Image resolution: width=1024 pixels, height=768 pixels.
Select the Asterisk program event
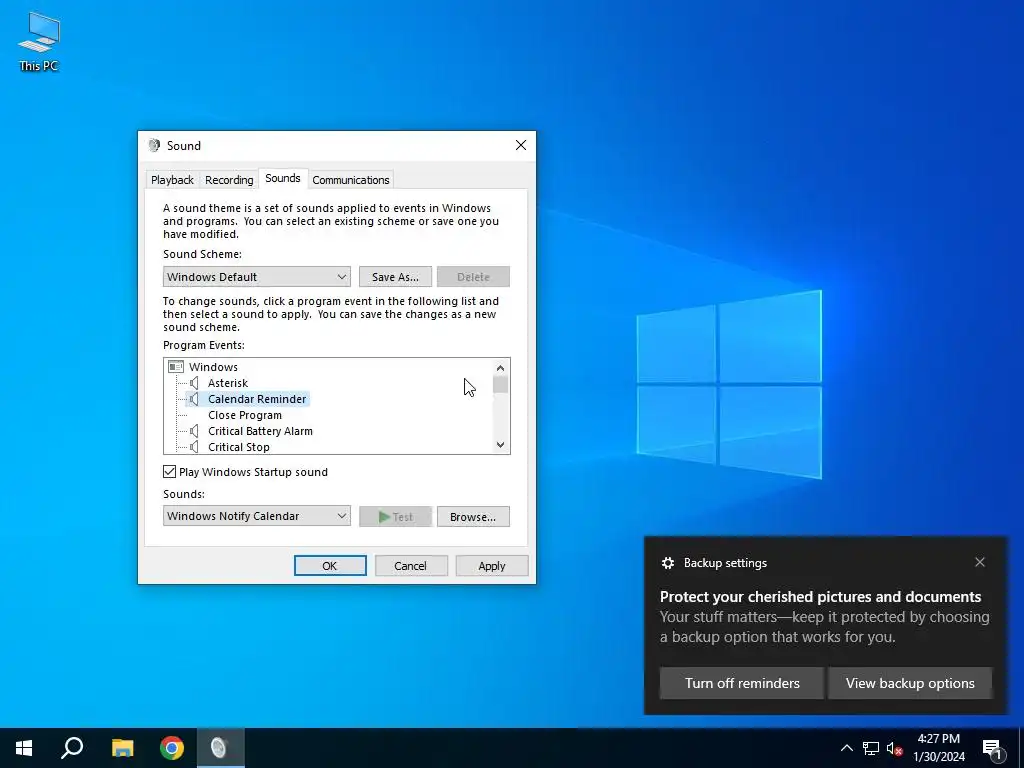[228, 383]
